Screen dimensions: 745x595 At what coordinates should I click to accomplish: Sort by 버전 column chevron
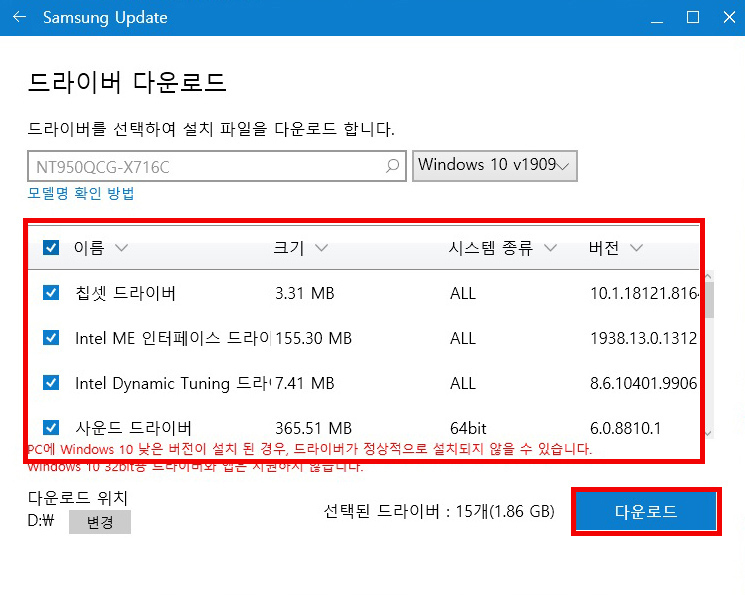pos(636,248)
